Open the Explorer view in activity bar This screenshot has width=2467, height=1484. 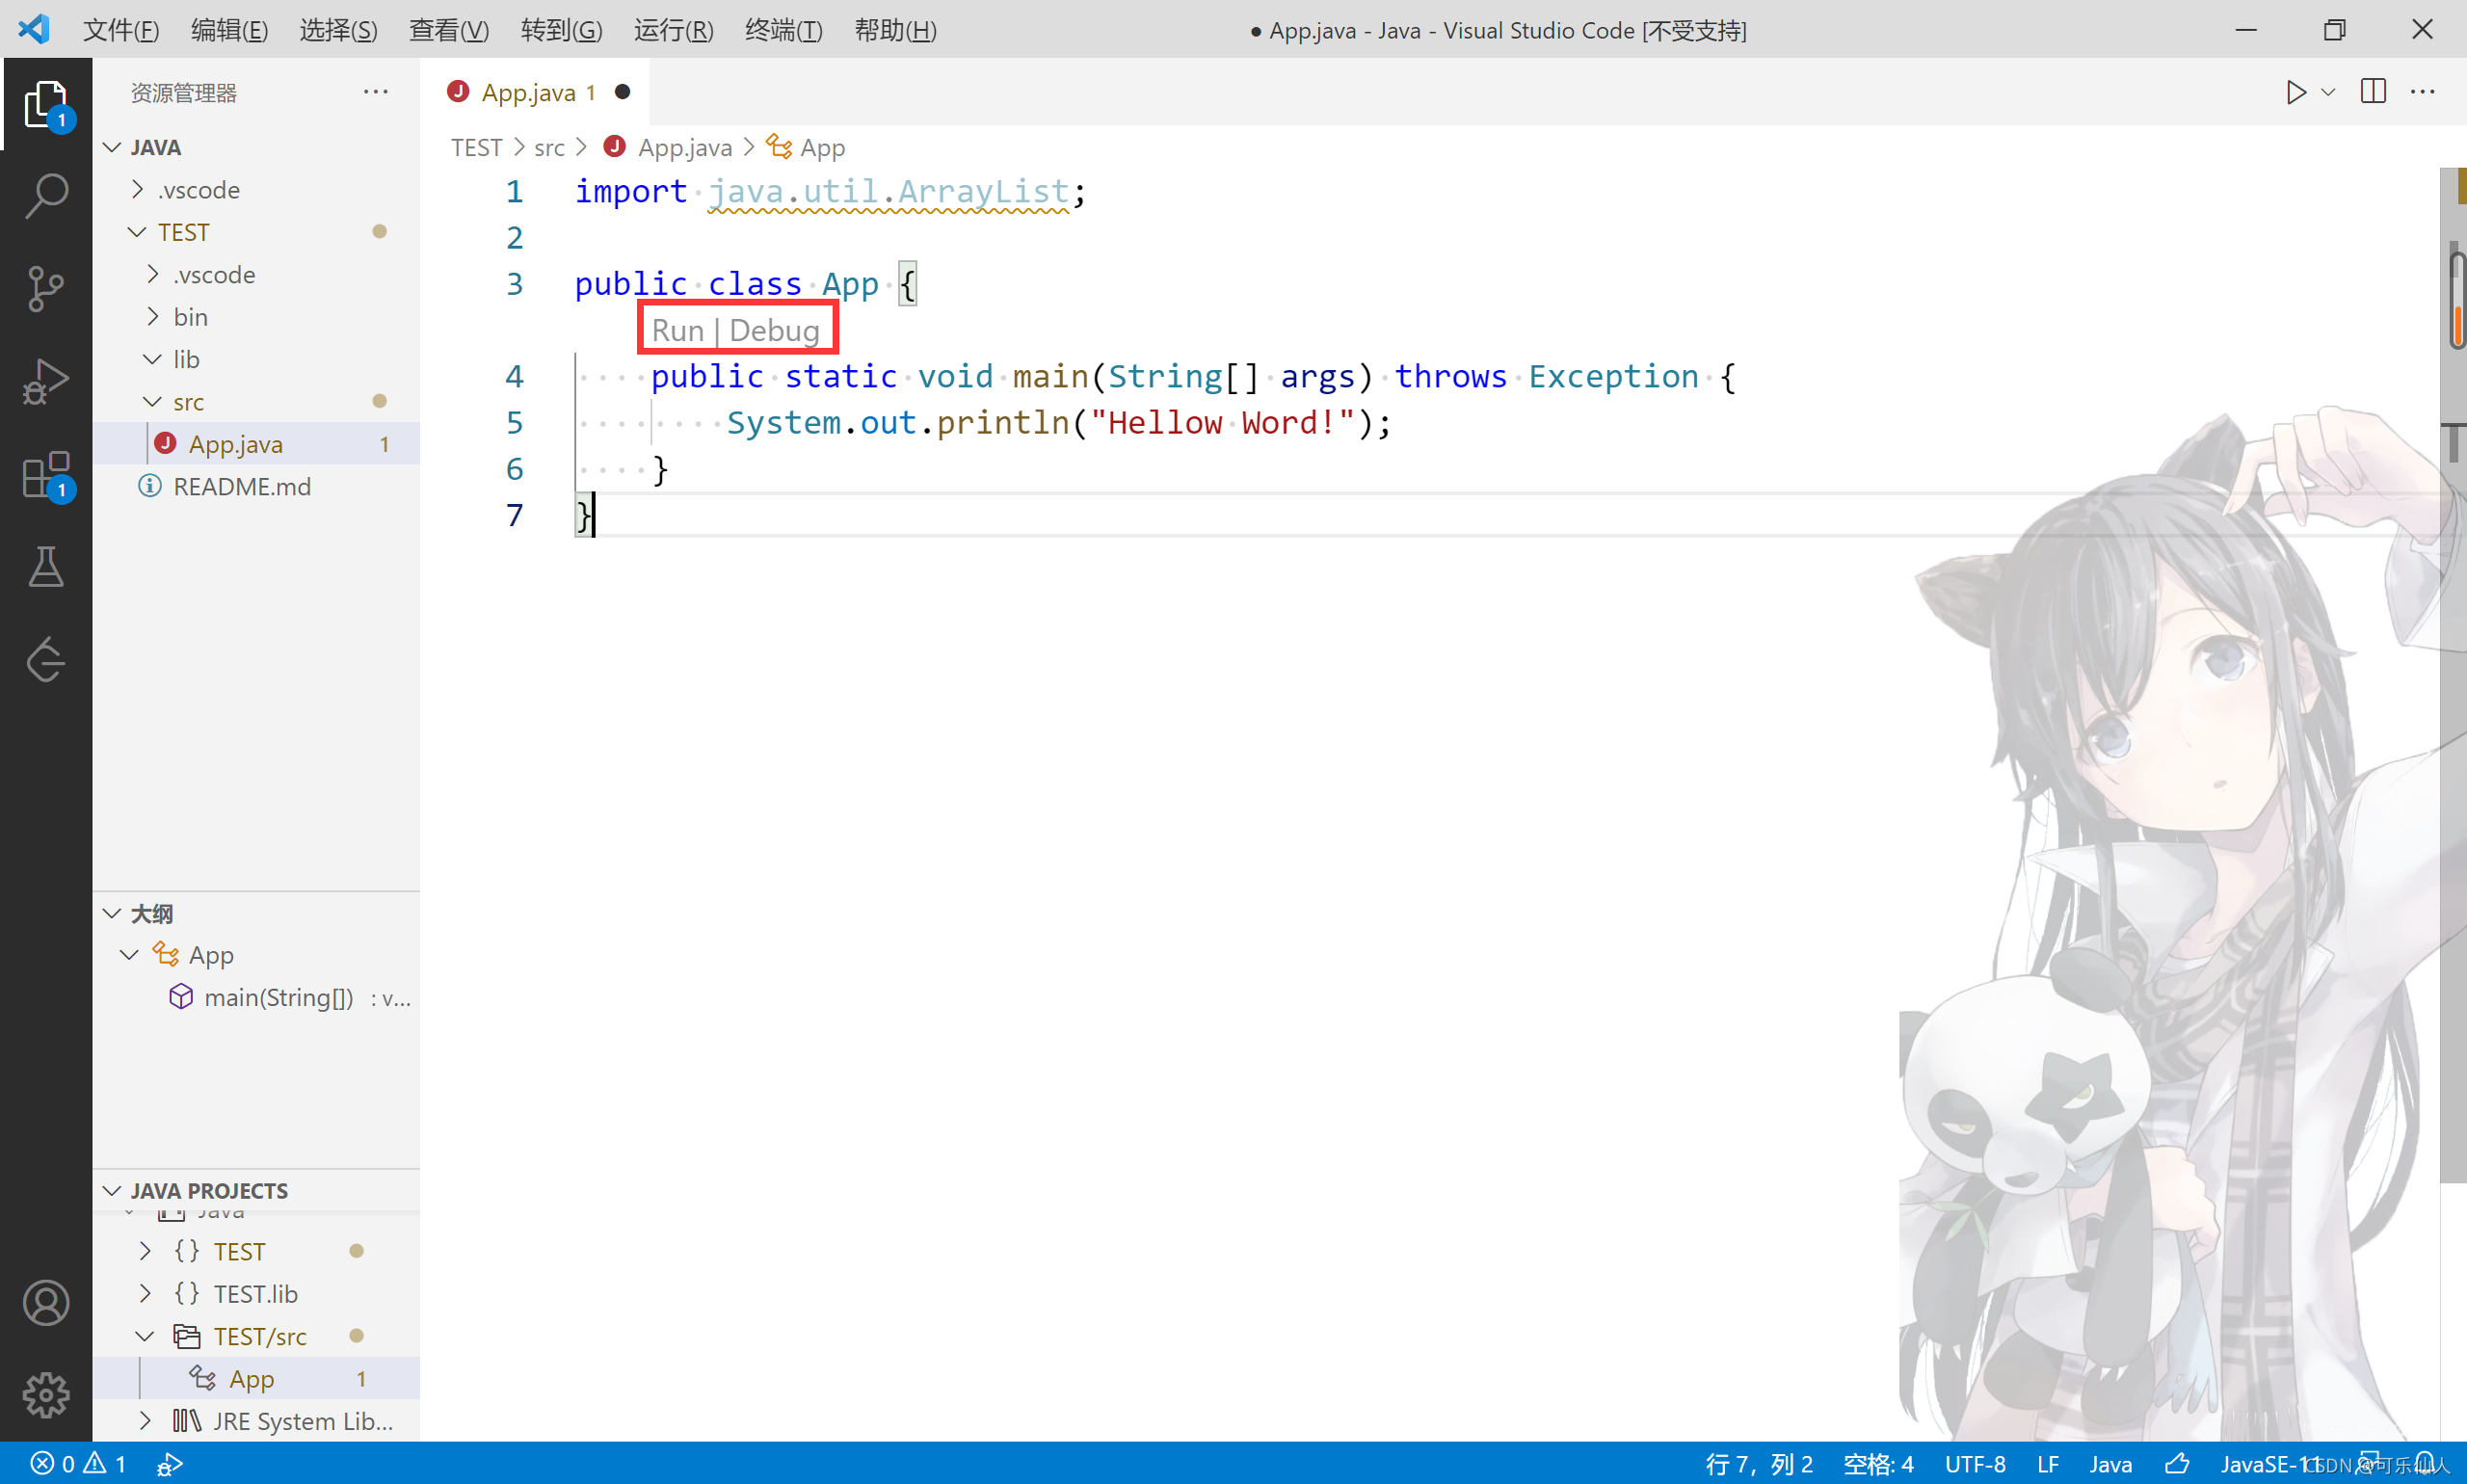pyautogui.click(x=46, y=104)
